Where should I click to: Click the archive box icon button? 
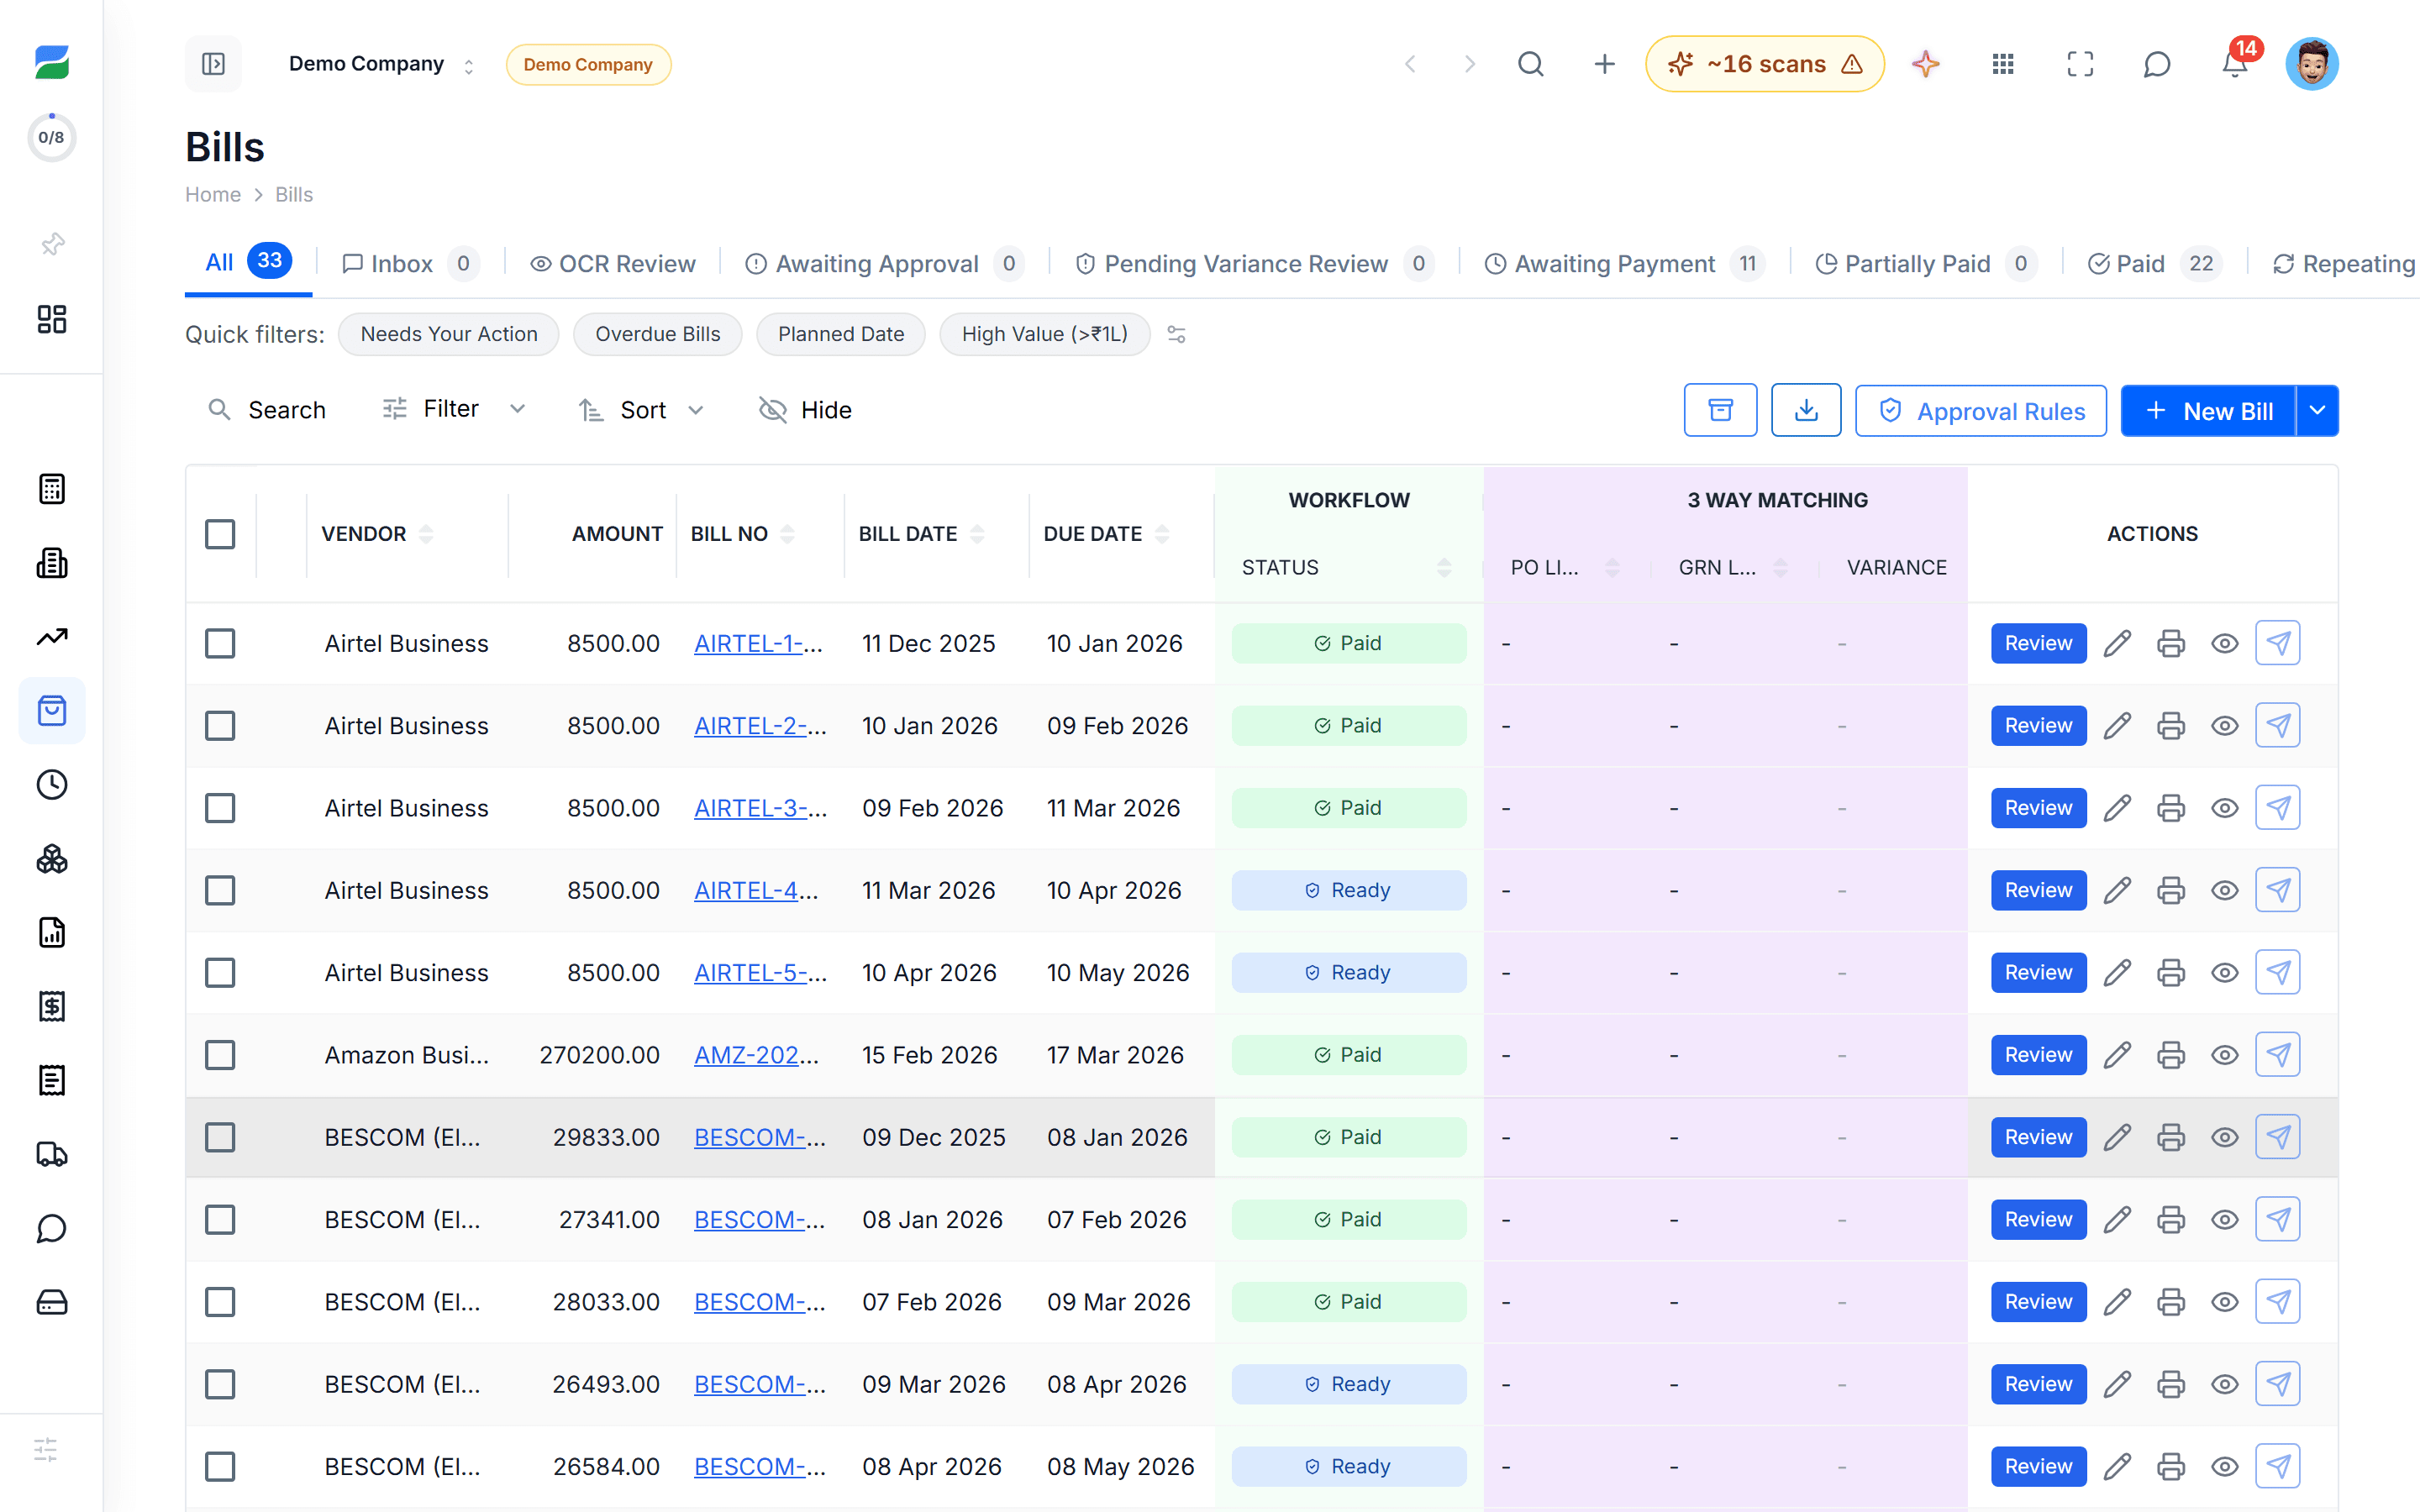point(1720,410)
